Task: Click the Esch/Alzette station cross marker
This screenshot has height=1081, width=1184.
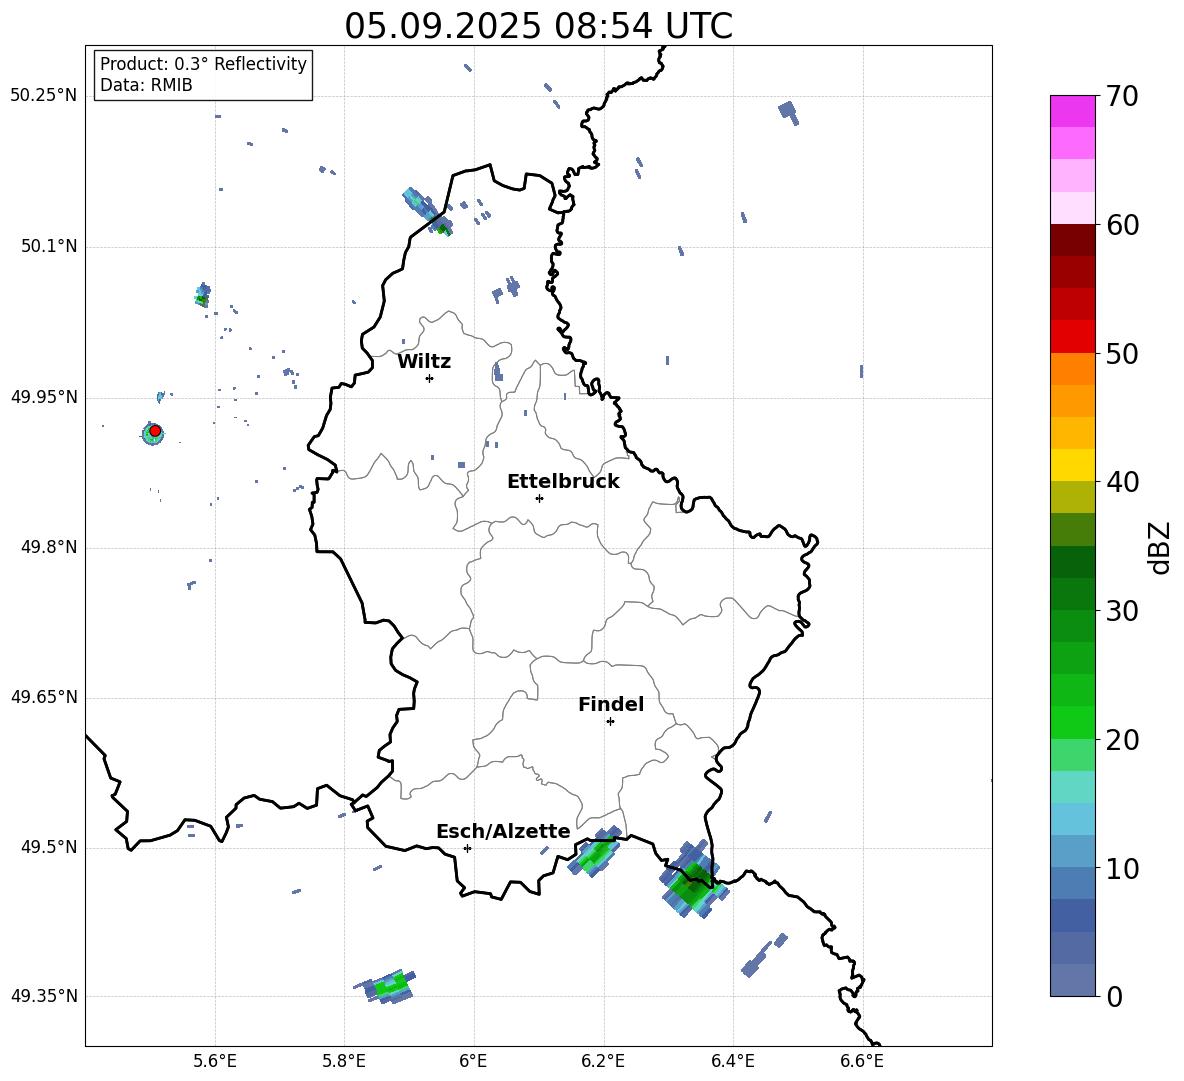Action: point(467,848)
